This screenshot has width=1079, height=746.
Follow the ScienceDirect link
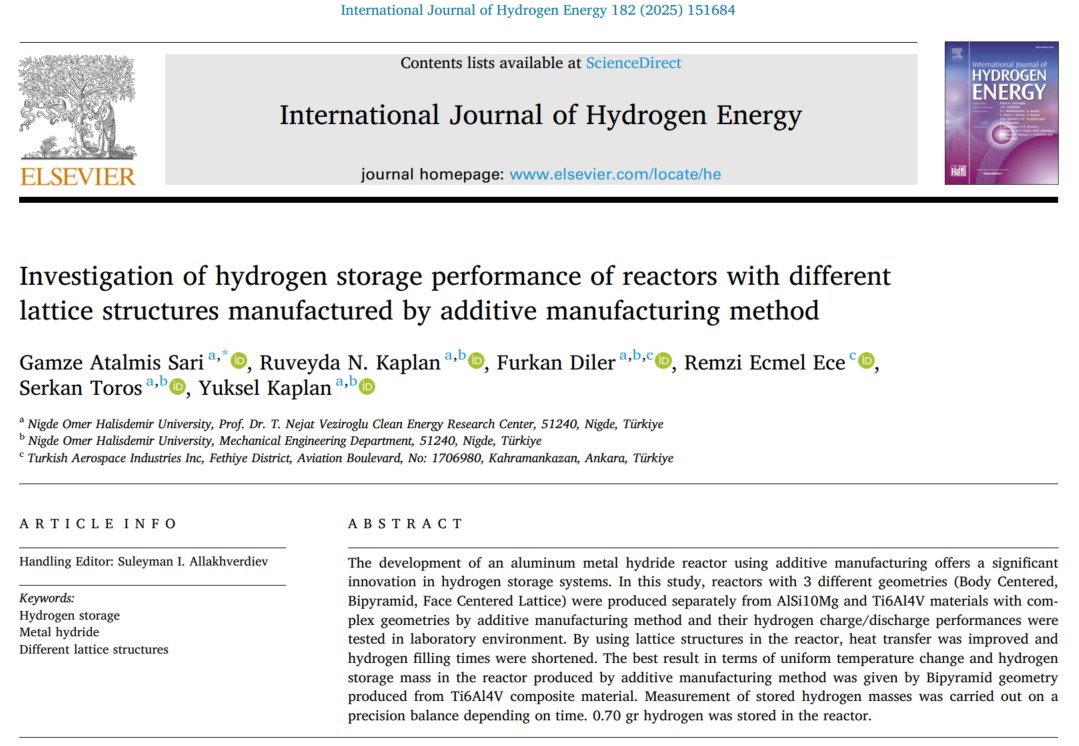click(633, 63)
